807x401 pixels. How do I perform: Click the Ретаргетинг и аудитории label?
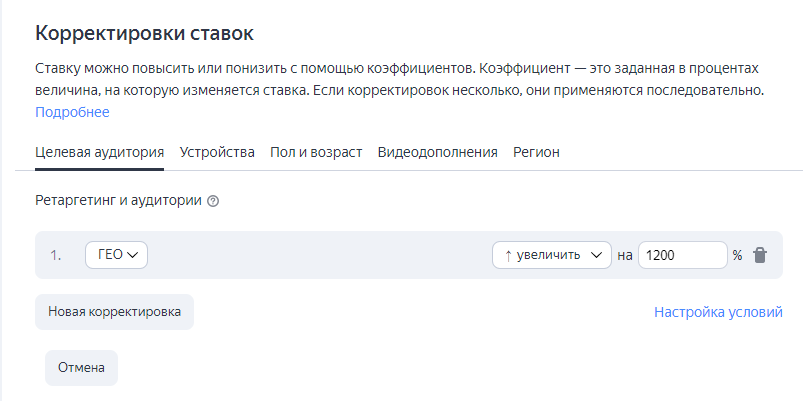pos(118,201)
